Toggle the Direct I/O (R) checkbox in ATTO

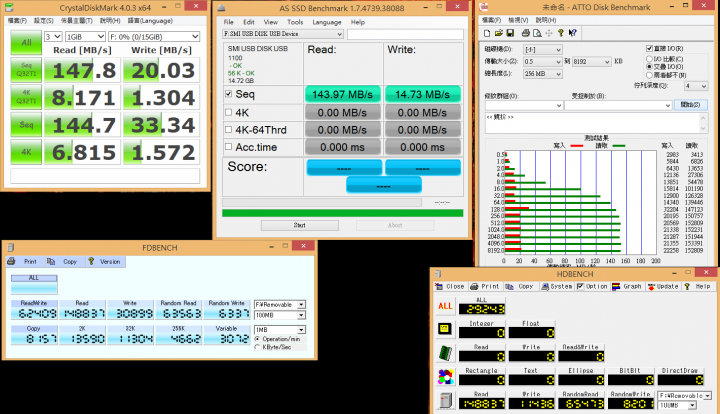(649, 48)
